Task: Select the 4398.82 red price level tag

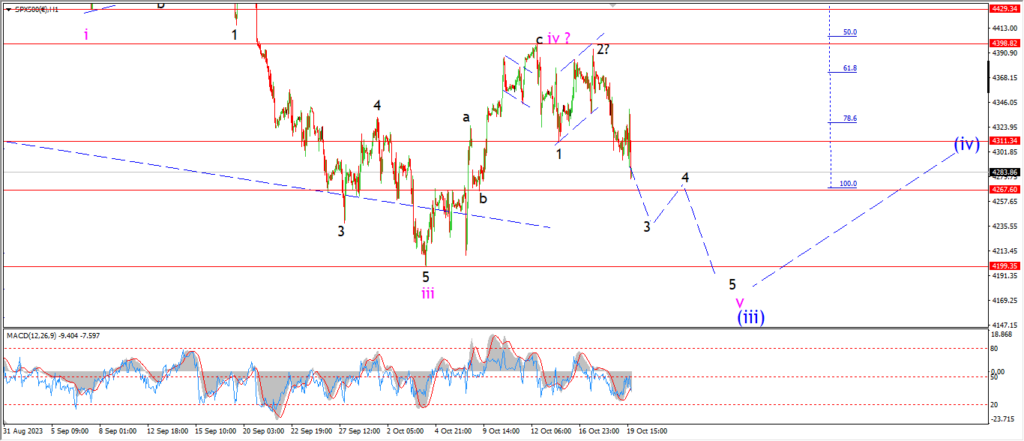Action: (x=1003, y=44)
